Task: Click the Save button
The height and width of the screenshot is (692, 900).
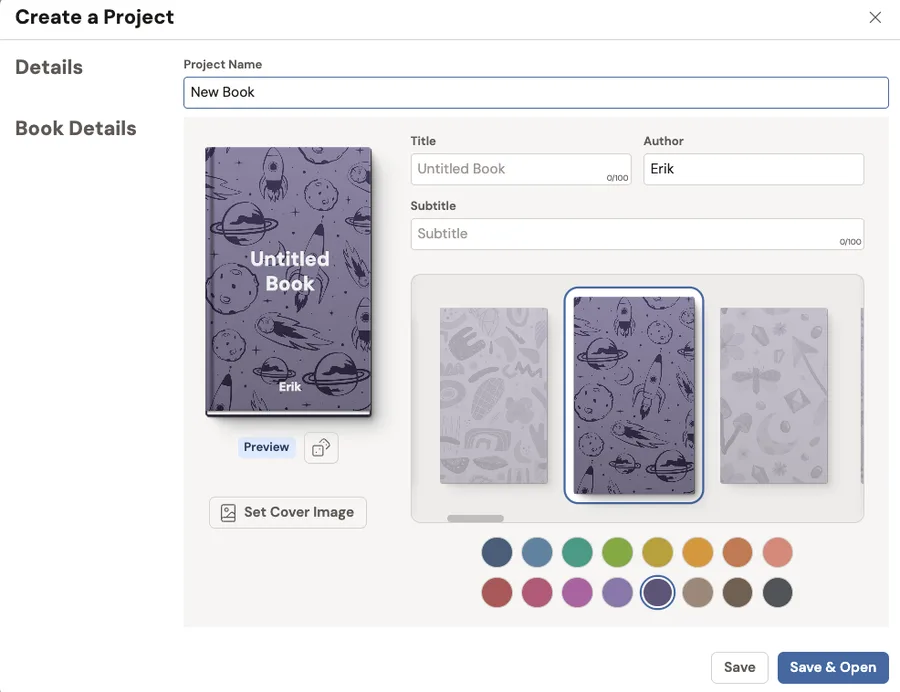Action: (739, 667)
